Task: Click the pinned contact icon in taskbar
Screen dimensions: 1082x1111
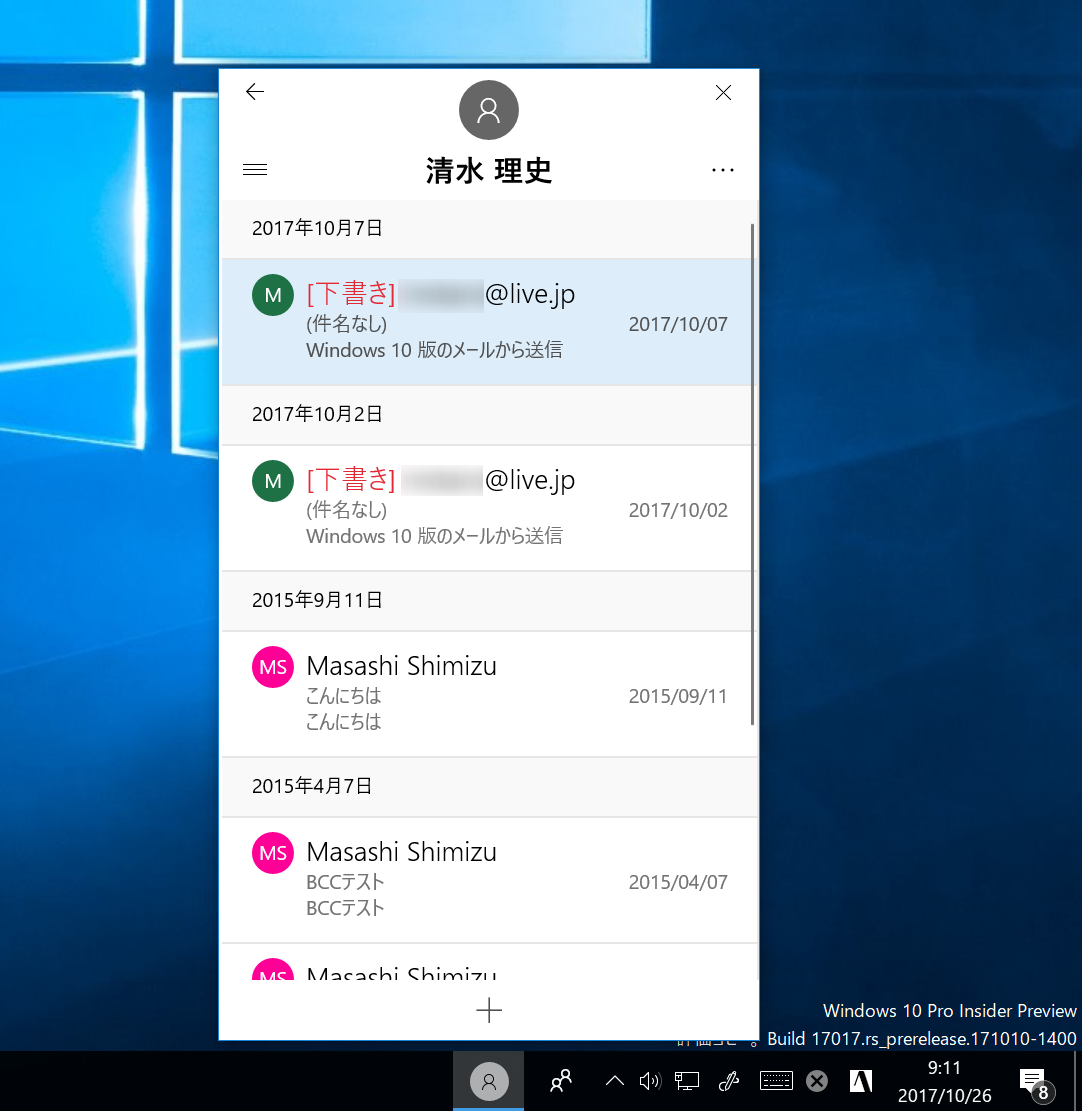Action: click(x=489, y=1081)
